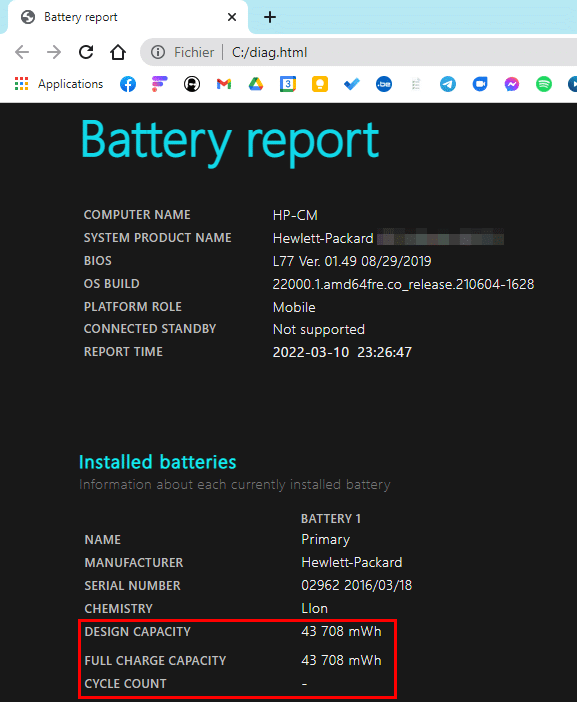Screen dimensions: 577x702
Task: Open the Applications grid shortcut
Action: tap(21, 84)
